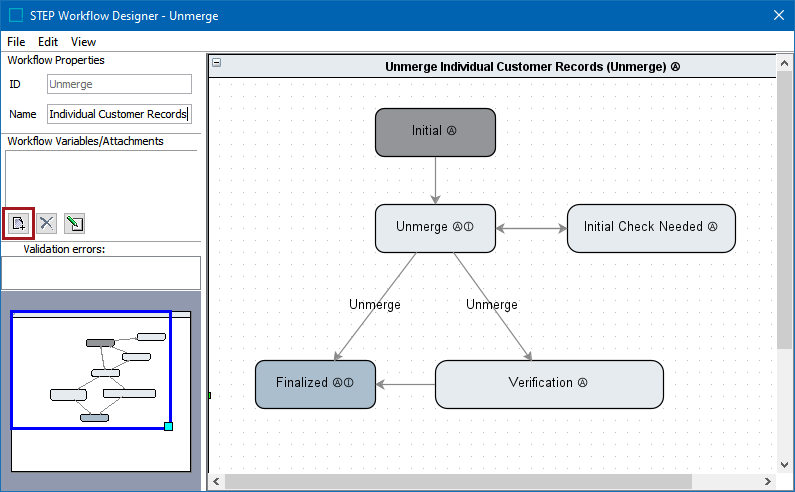Click the minimap overview thumbnail

point(100,390)
